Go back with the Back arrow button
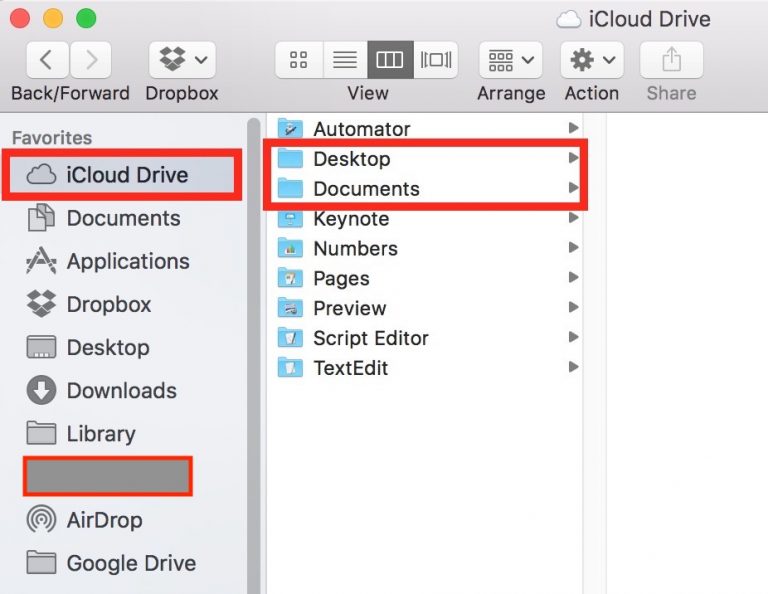Image resolution: width=768 pixels, height=594 pixels. (x=47, y=60)
